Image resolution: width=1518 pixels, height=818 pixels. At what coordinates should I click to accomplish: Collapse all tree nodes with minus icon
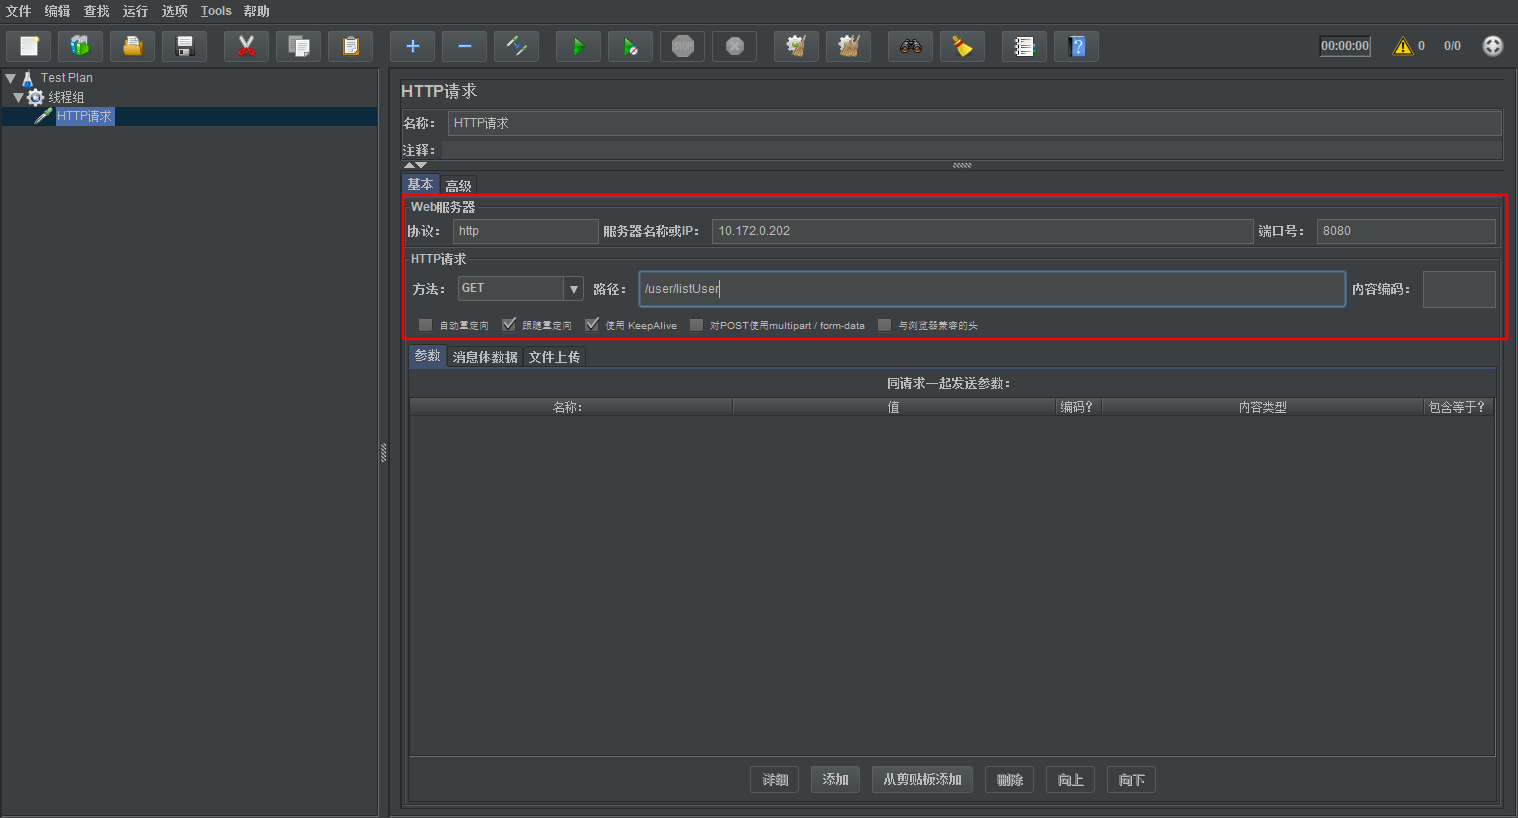coord(464,46)
